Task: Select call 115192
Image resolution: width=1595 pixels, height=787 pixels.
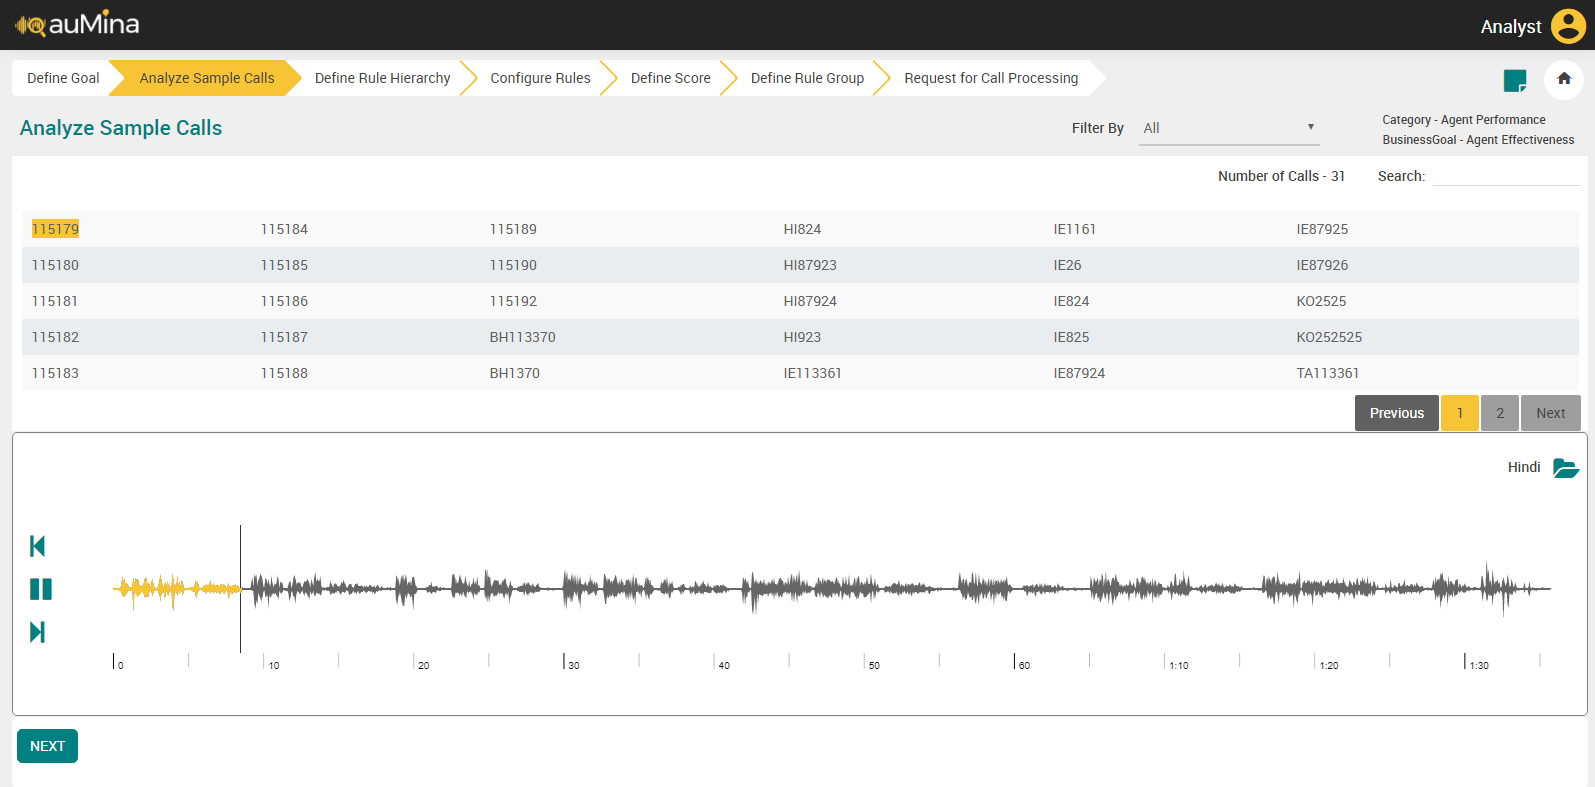Action: [x=513, y=301]
